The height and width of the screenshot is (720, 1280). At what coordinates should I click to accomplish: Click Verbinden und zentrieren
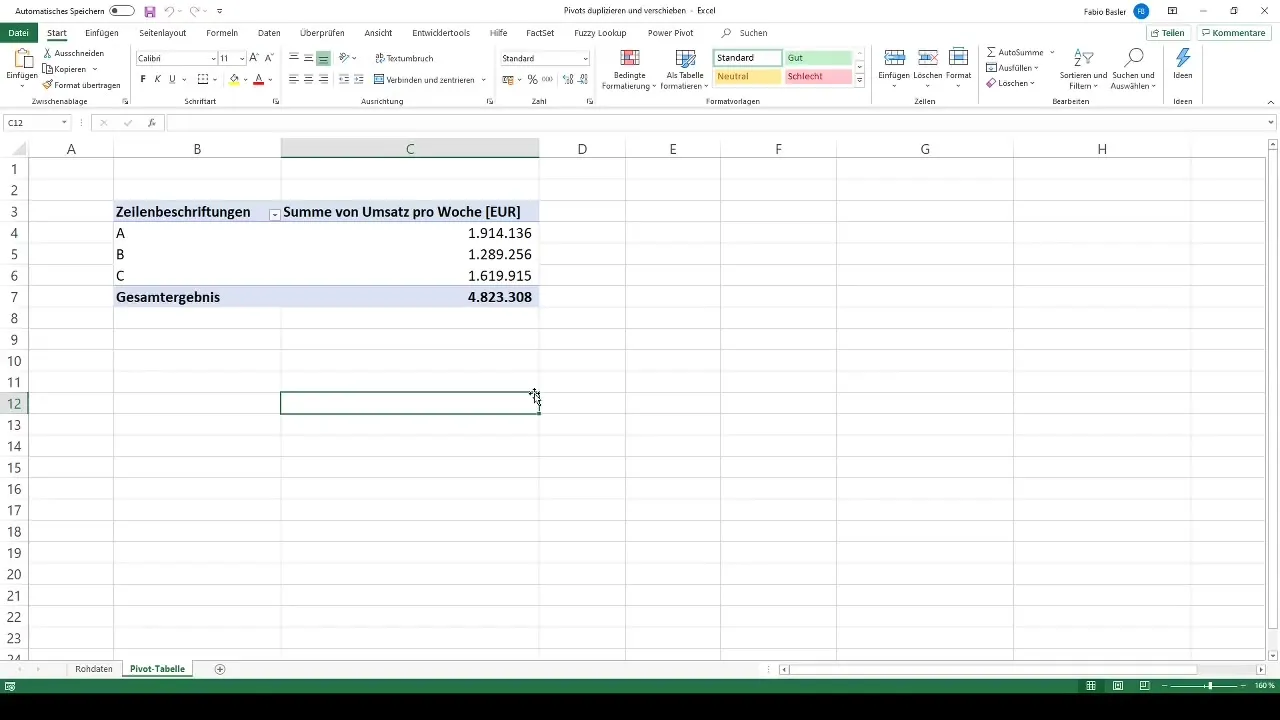pos(424,79)
